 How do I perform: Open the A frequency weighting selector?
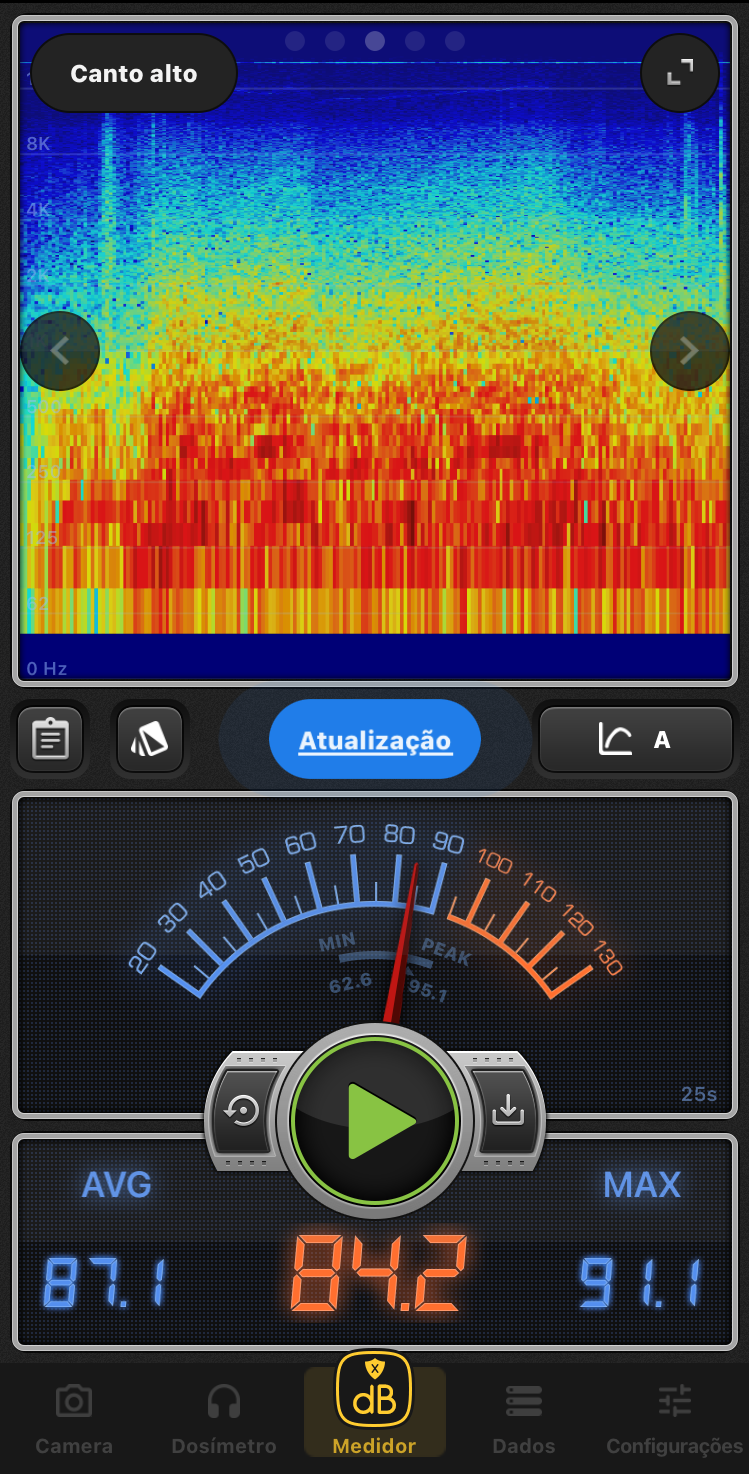point(636,740)
